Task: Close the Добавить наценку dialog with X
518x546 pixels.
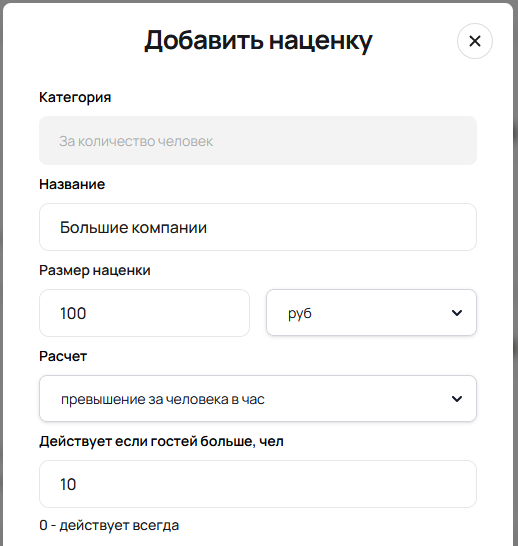Action: (474, 41)
